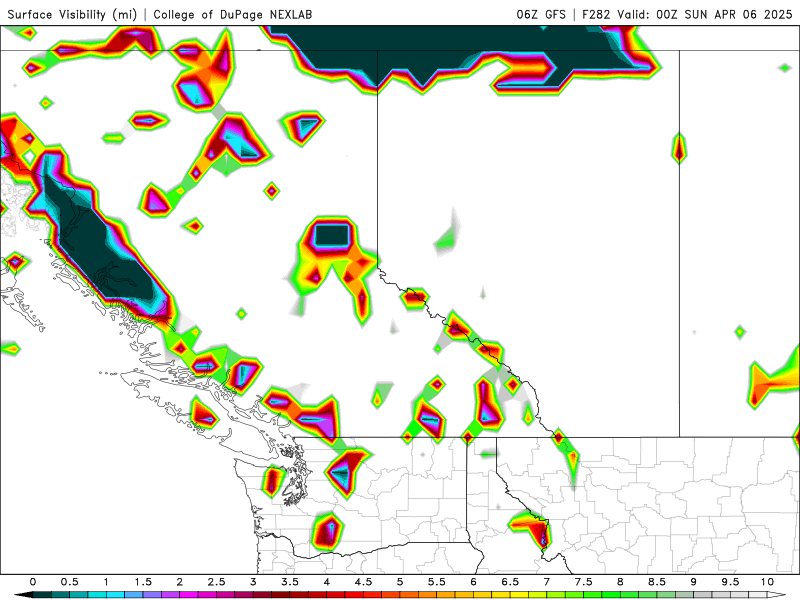
Task: Click the dark teal swatch below the 0 label
Action: (x=42, y=595)
